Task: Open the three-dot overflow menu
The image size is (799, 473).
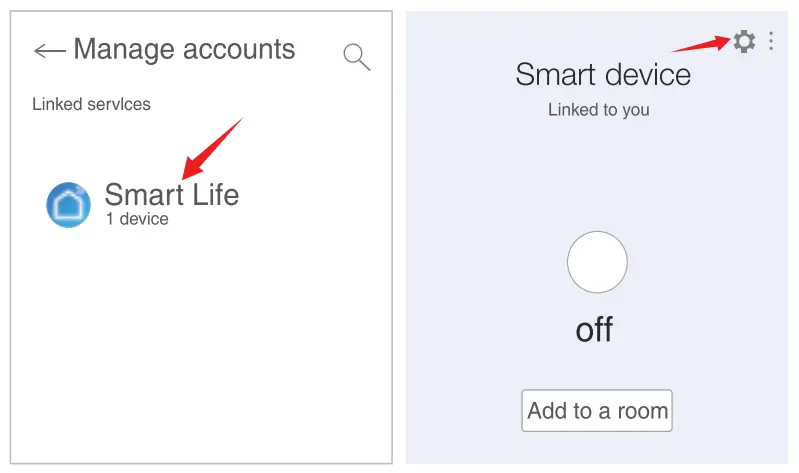Action: click(x=771, y=41)
